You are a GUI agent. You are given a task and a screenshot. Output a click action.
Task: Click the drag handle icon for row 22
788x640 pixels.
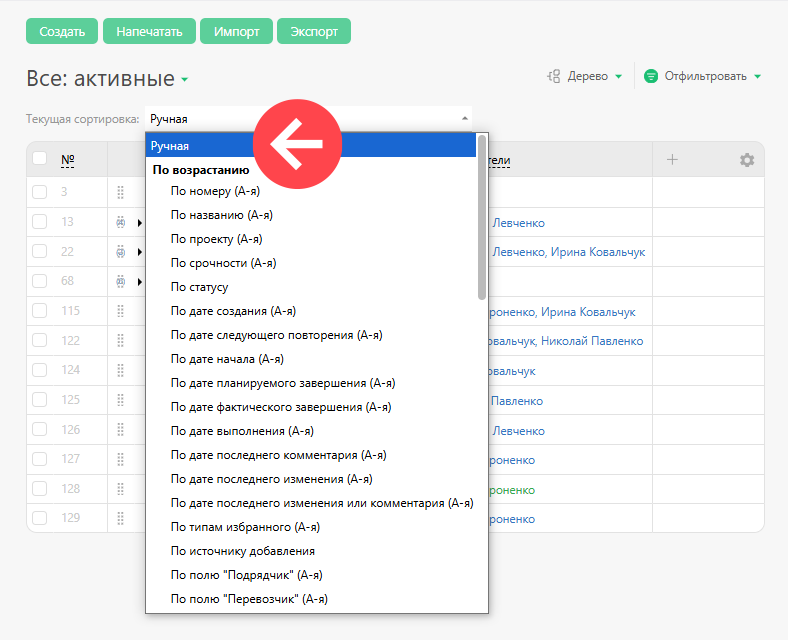[x=121, y=252]
